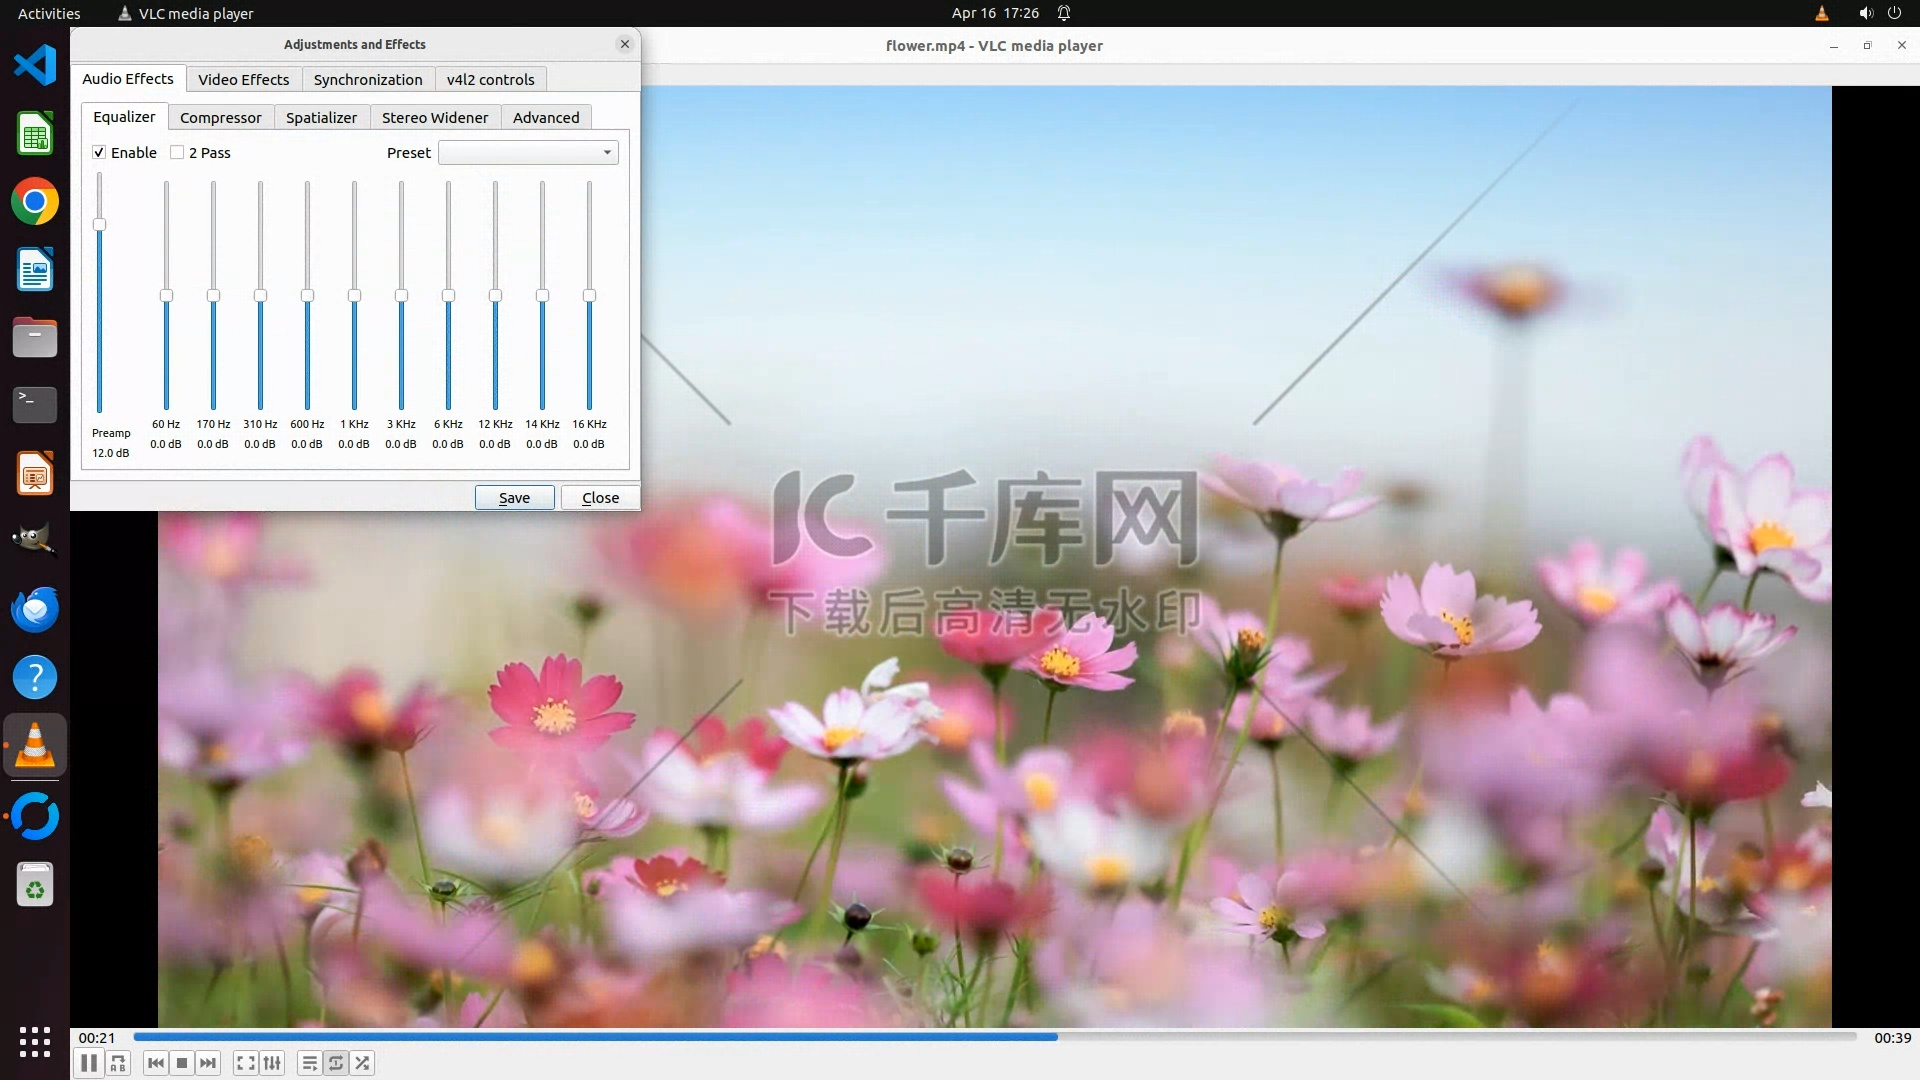Viewport: 1920px width, 1080px height.
Task: Open the system volume menu
Action: [x=1865, y=13]
